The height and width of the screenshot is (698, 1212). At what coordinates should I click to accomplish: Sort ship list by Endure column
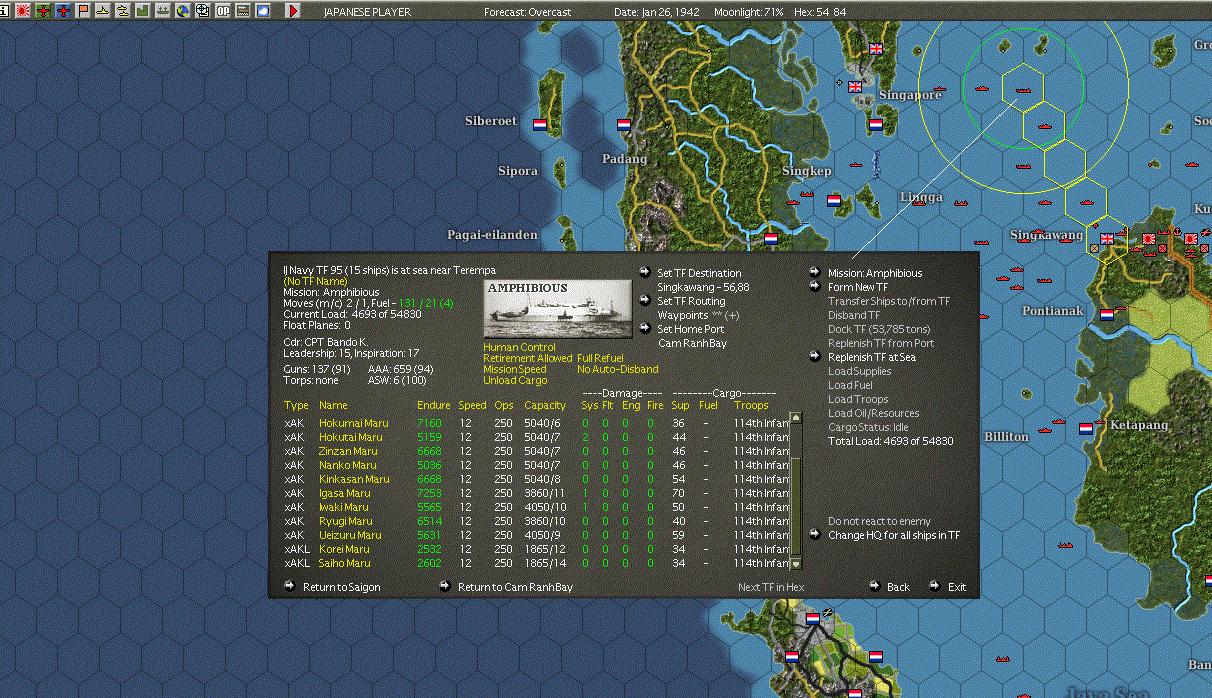point(433,406)
